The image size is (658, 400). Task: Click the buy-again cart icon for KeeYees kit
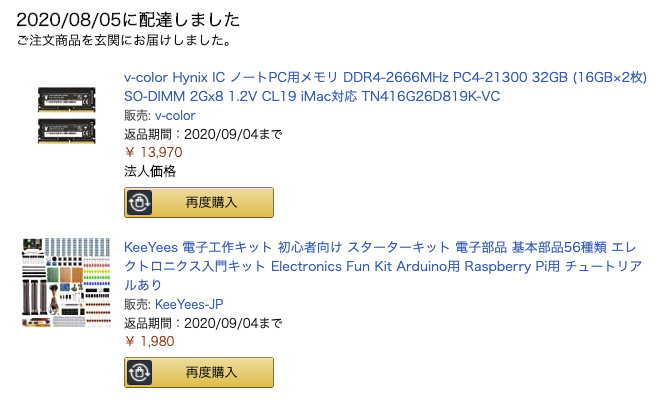141,372
